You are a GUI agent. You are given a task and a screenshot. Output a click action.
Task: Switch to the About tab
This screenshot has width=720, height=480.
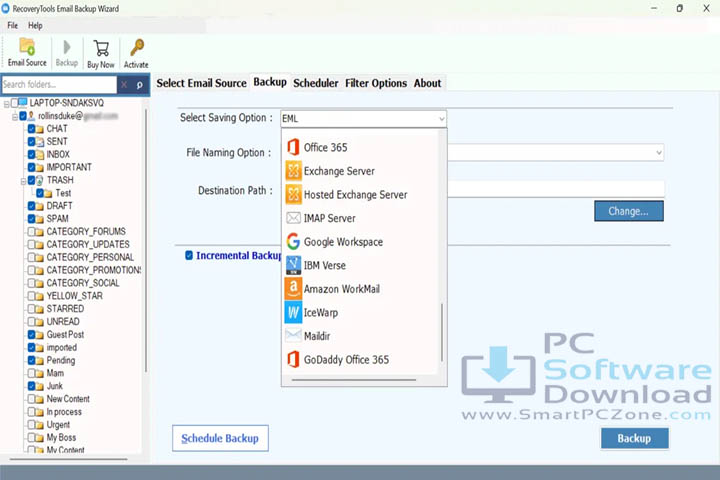tap(427, 83)
